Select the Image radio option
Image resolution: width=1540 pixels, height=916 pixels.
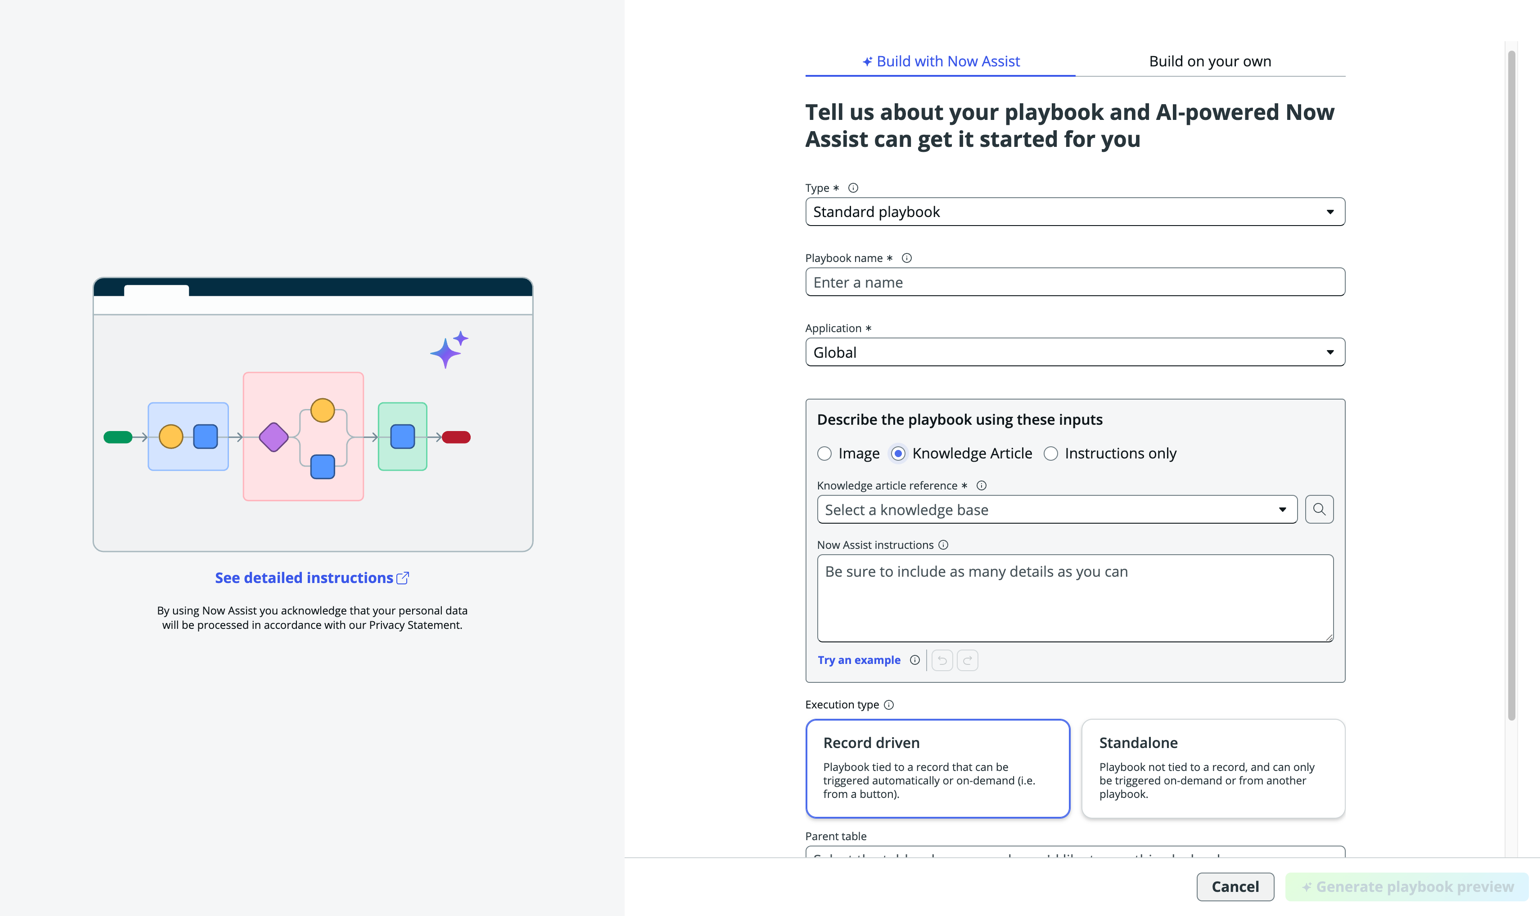[x=824, y=454]
